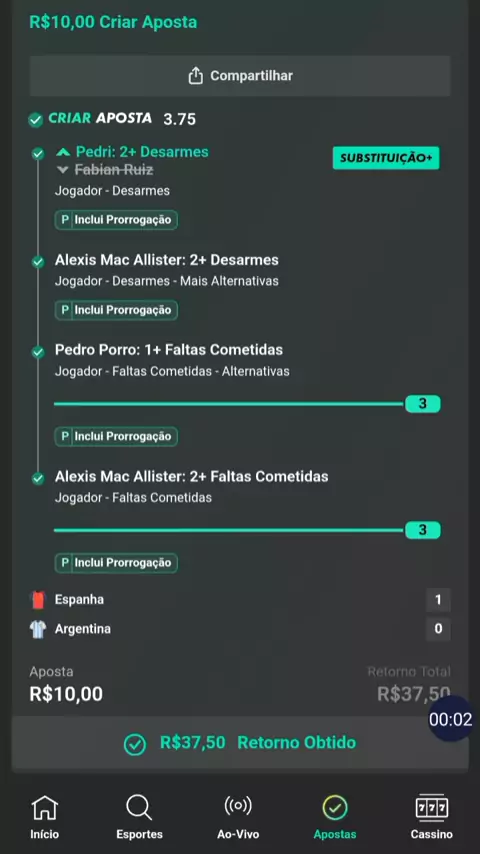Viewport: 480px width, 854px height.
Task: Click checkmark beside Pedro Porro selection
Action: click(x=38, y=352)
